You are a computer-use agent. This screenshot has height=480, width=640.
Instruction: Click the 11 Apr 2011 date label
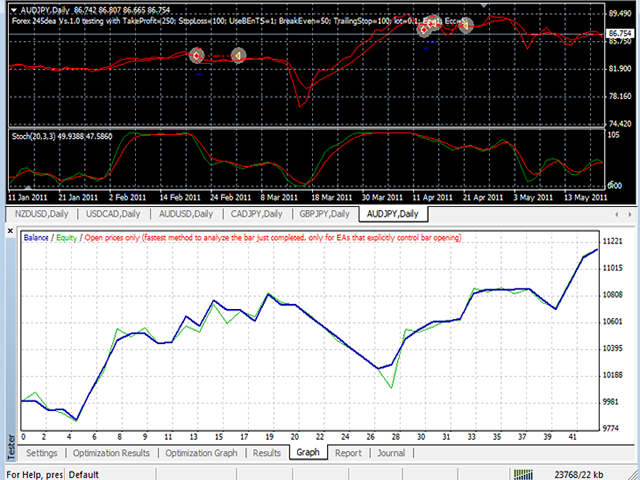tap(432, 198)
